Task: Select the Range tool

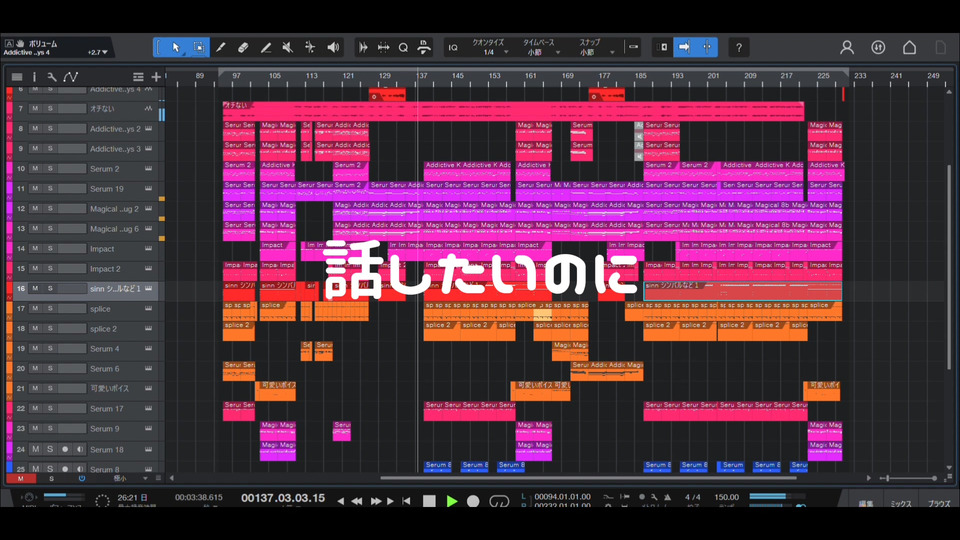Action: tap(199, 47)
